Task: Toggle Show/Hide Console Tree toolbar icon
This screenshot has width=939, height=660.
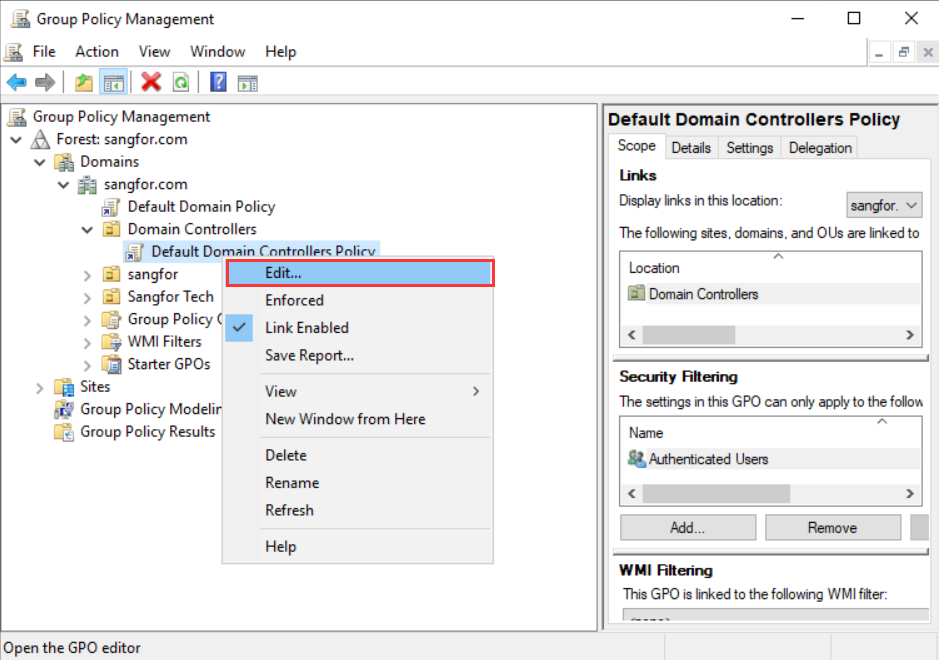Action: 114,83
